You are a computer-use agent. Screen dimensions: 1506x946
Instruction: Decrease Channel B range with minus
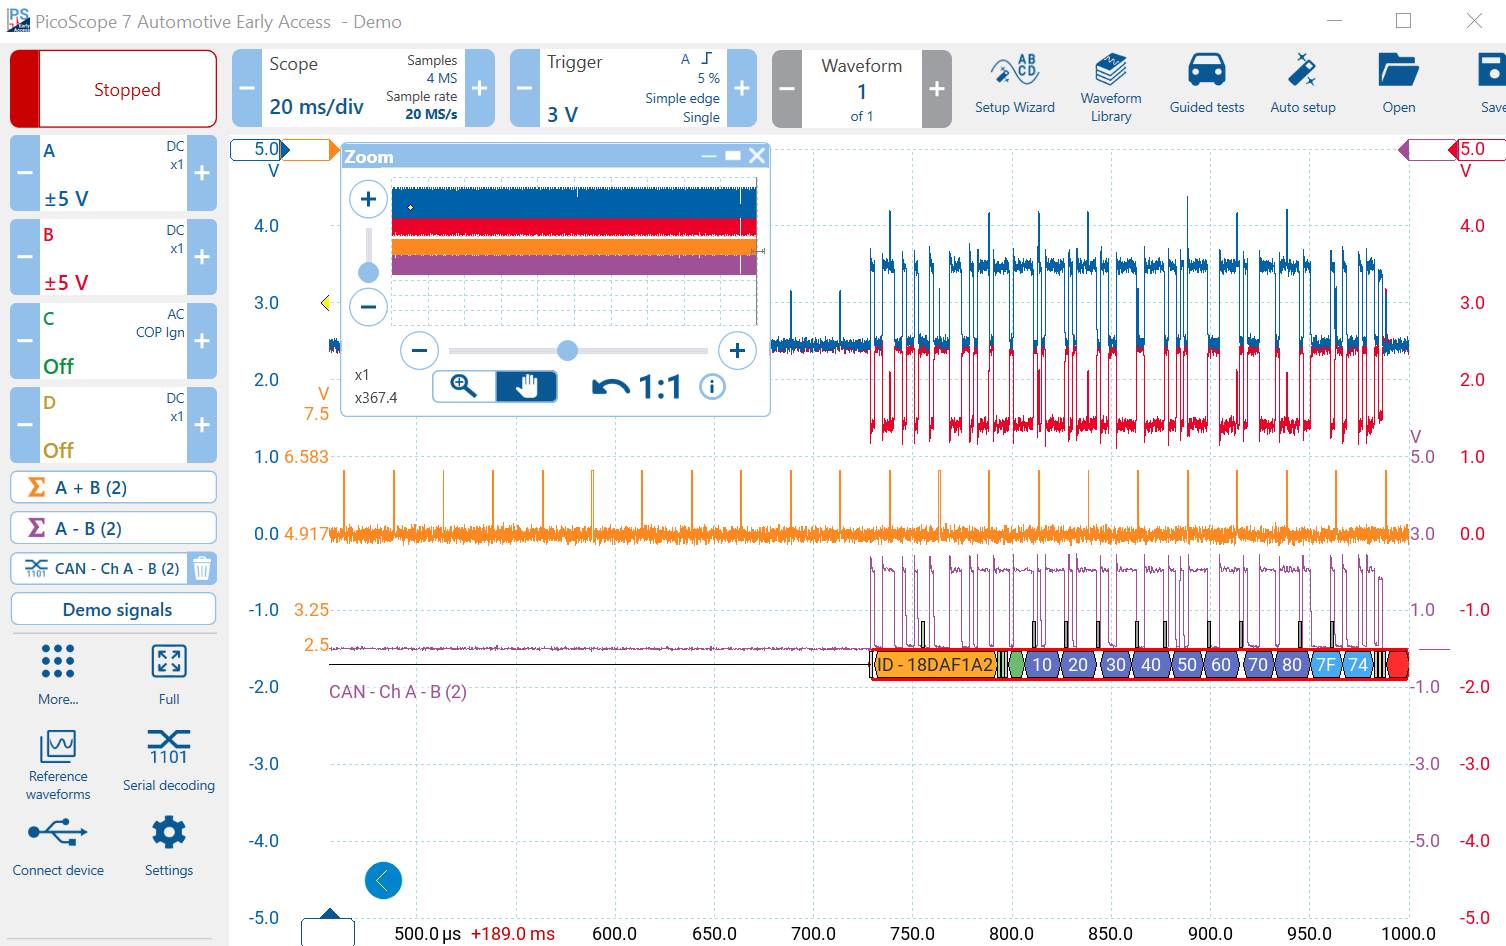coord(25,257)
